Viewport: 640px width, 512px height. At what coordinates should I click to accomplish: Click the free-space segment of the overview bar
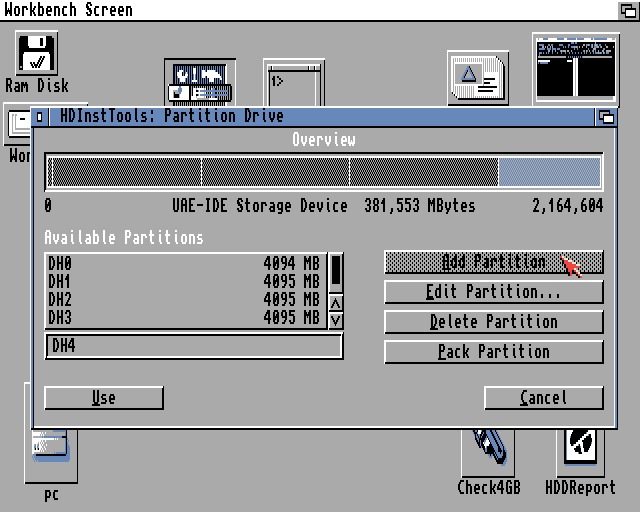tap(549, 173)
